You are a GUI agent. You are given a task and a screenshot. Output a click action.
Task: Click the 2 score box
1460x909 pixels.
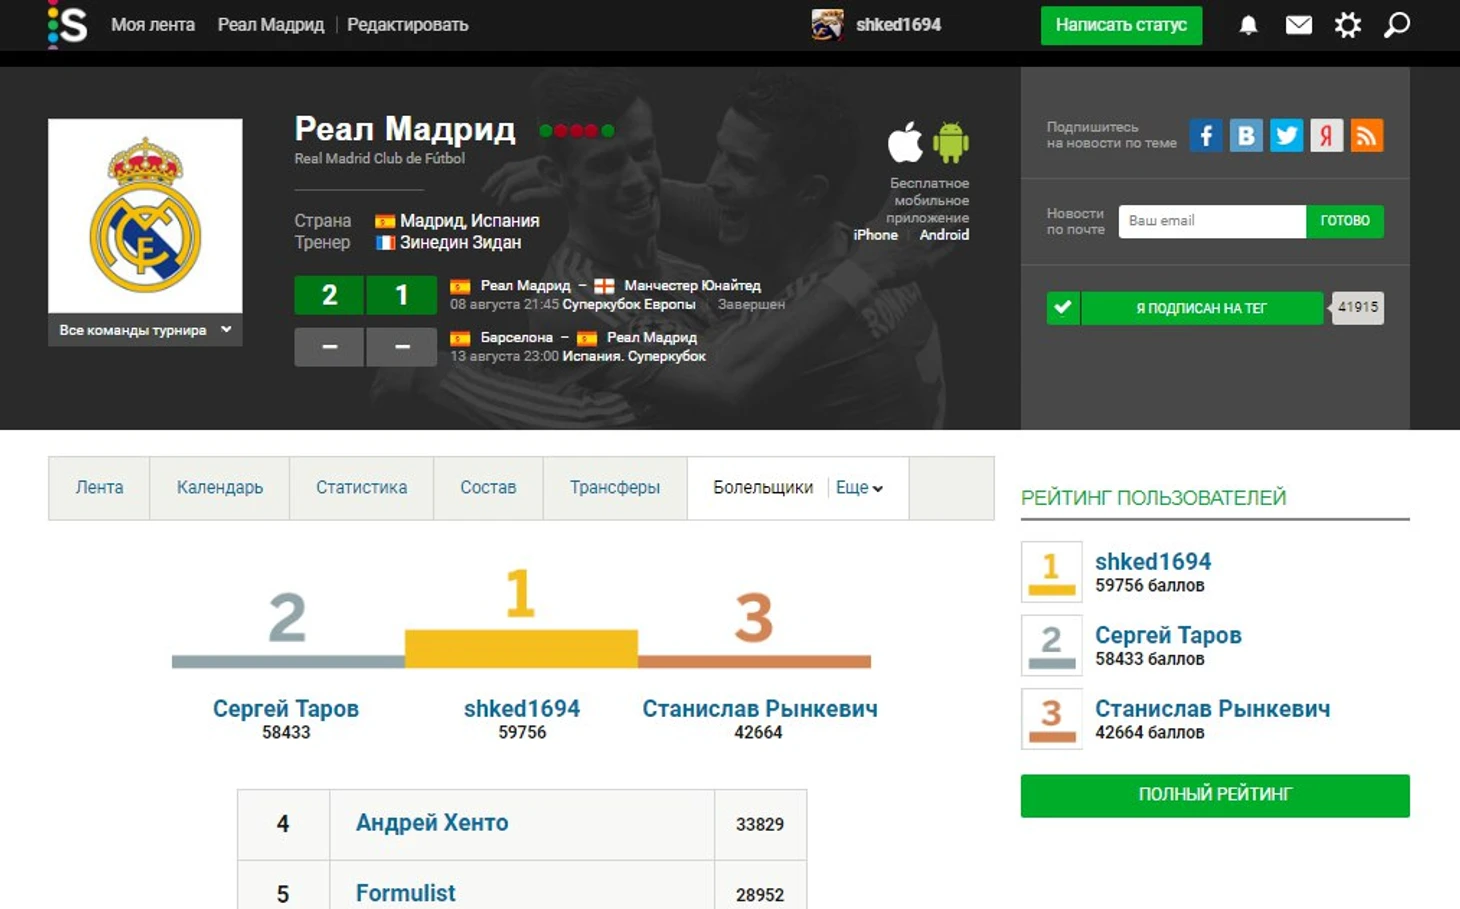[329, 295]
